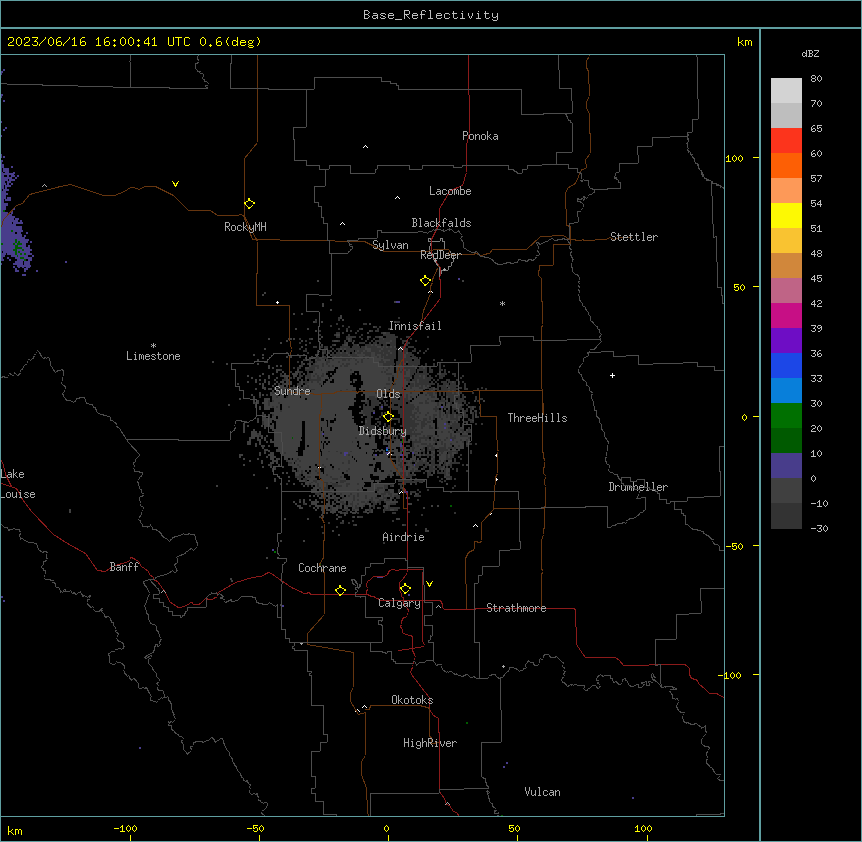This screenshot has width=862, height=842.
Task: Click the Limestone label
Action: (153, 356)
